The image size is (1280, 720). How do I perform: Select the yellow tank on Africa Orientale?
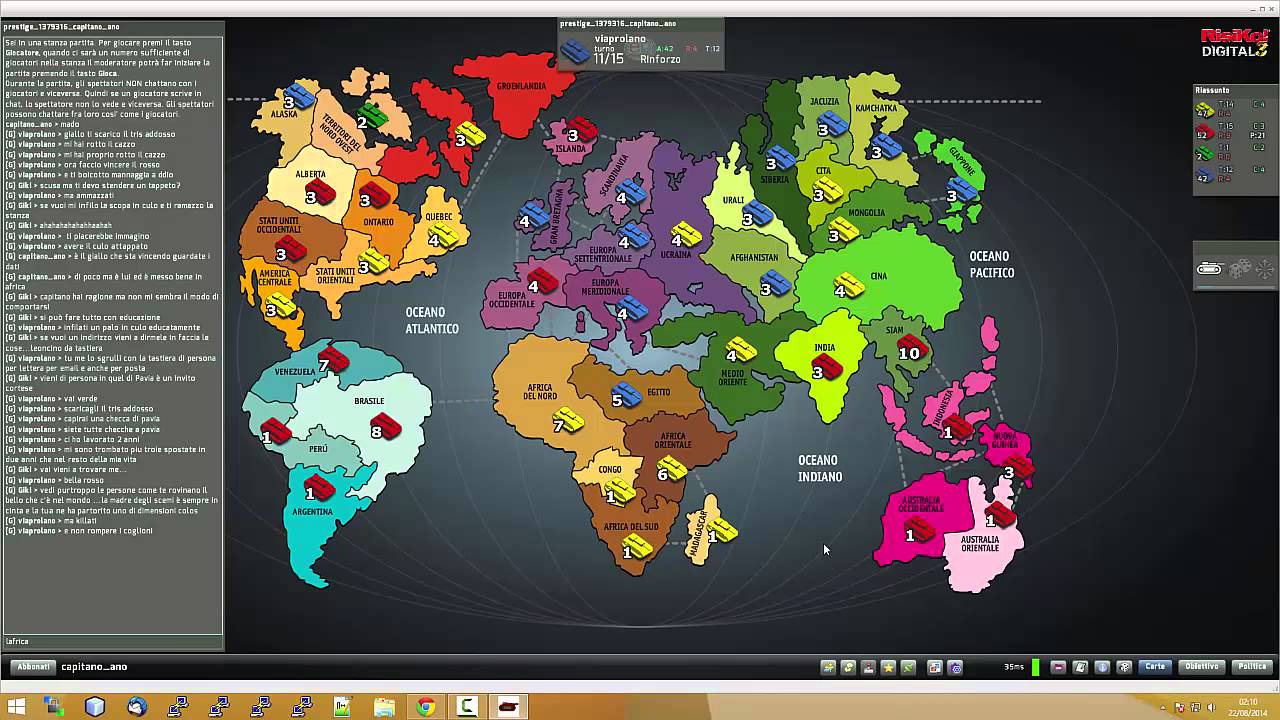[671, 470]
